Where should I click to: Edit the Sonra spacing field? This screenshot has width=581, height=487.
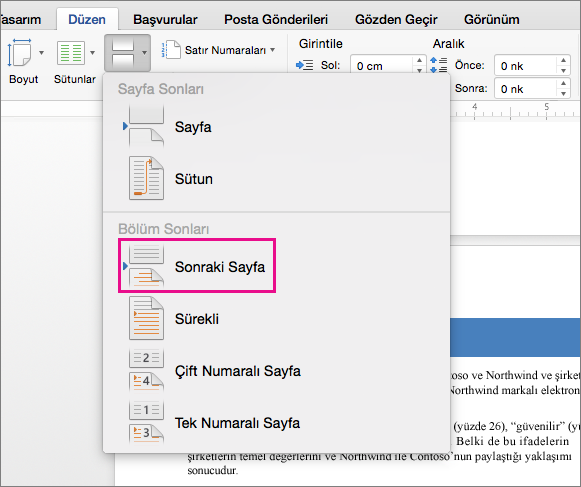click(525, 89)
